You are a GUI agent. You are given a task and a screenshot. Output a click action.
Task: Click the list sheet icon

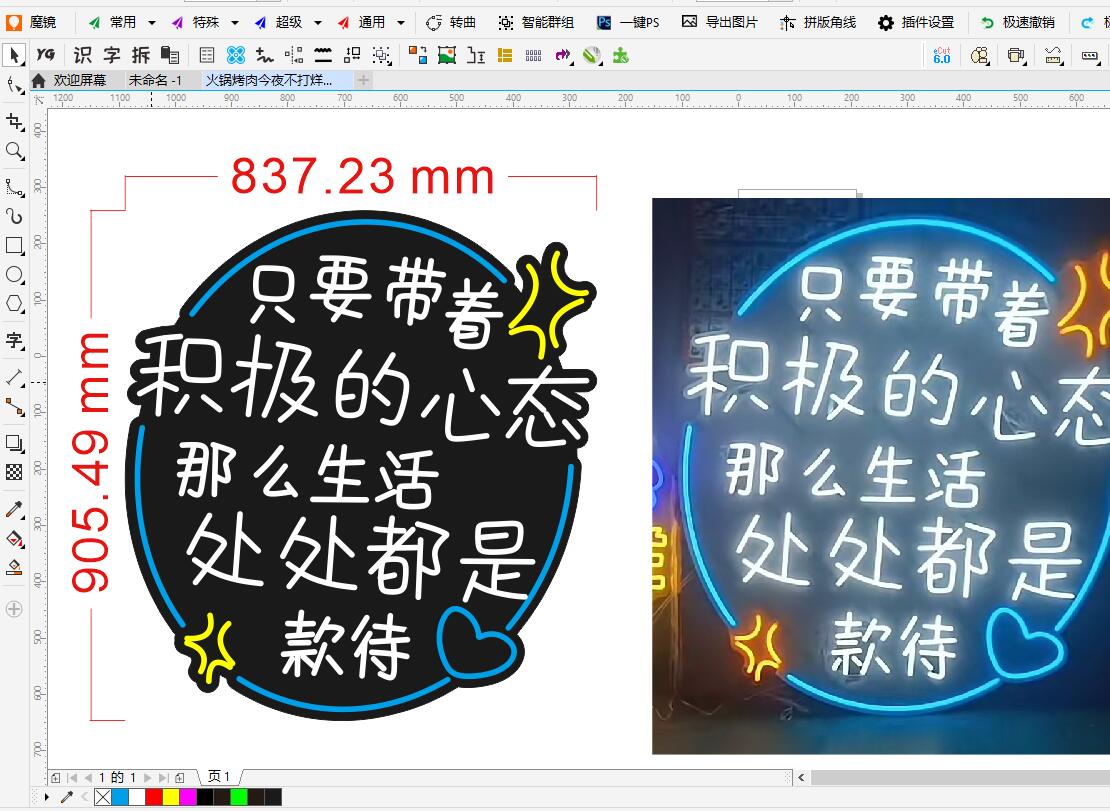(x=207, y=55)
